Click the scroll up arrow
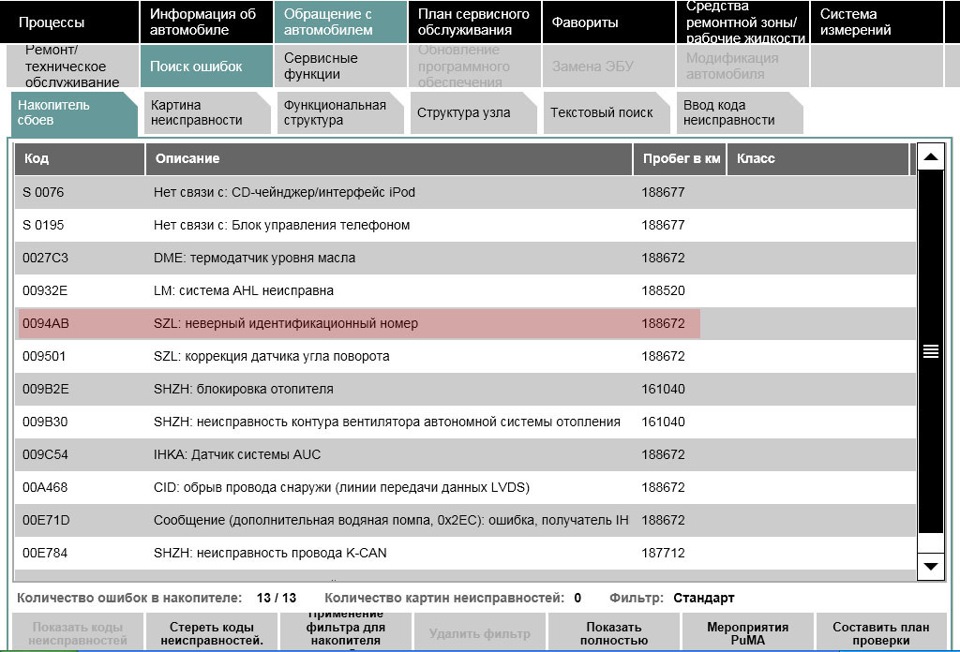The image size is (960, 652). [x=931, y=157]
